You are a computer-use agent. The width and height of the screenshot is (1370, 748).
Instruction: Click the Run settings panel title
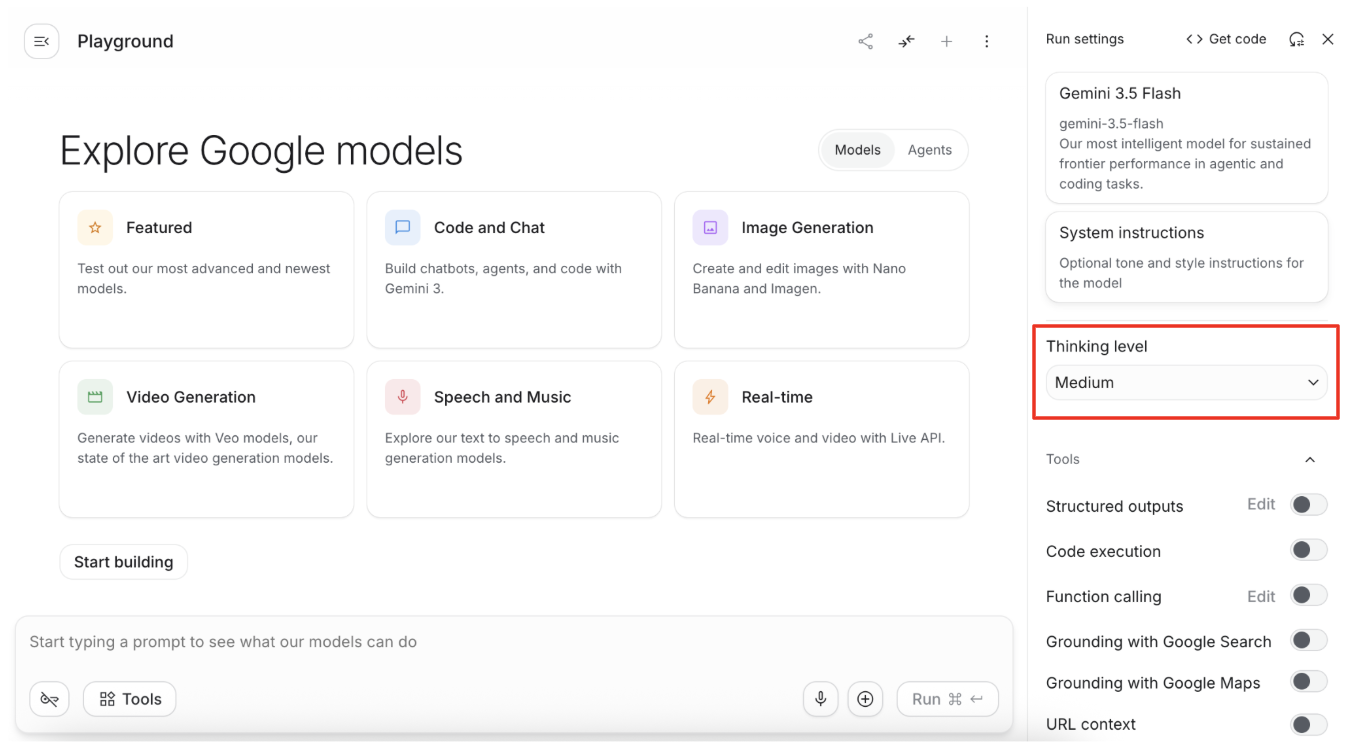(x=1085, y=39)
